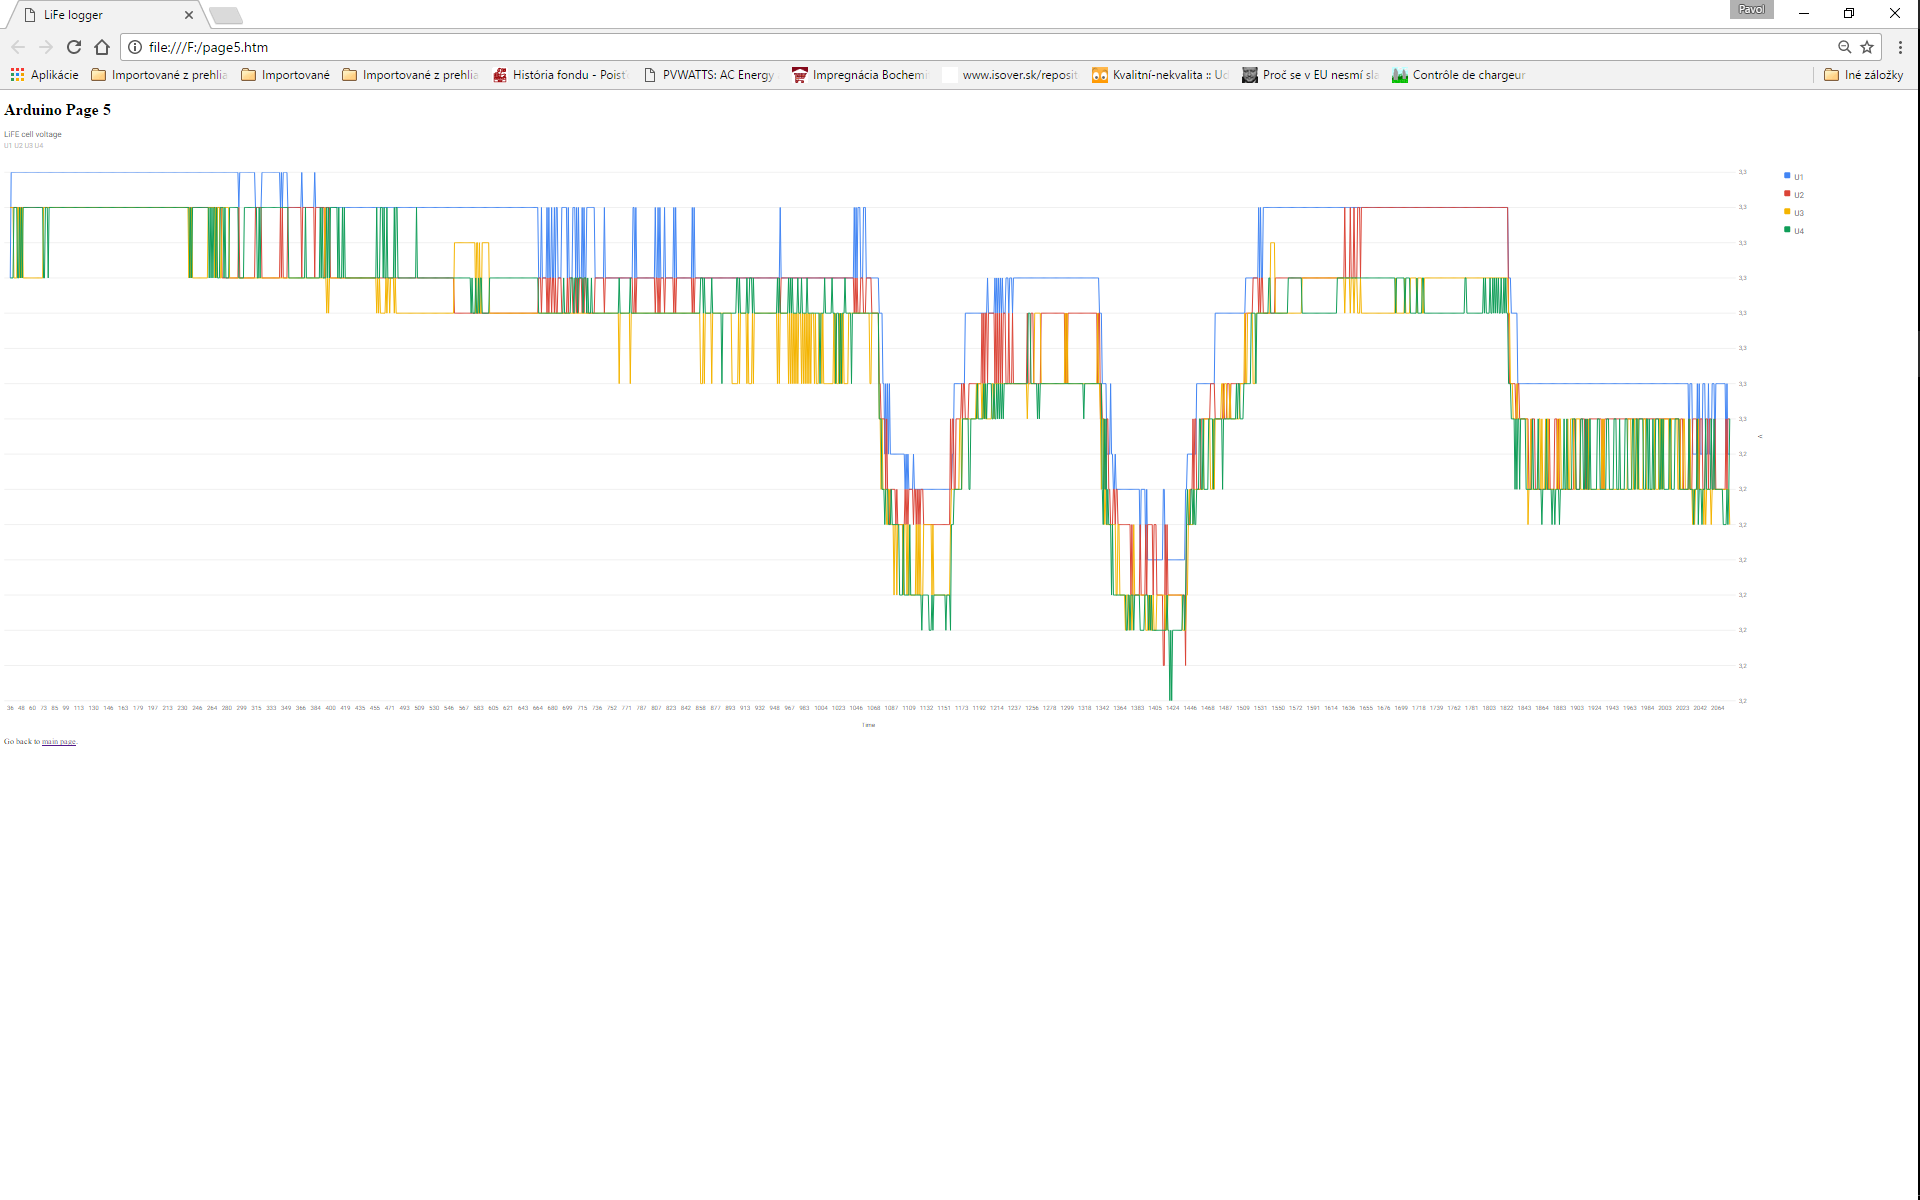Click the browser reload button

74,47
